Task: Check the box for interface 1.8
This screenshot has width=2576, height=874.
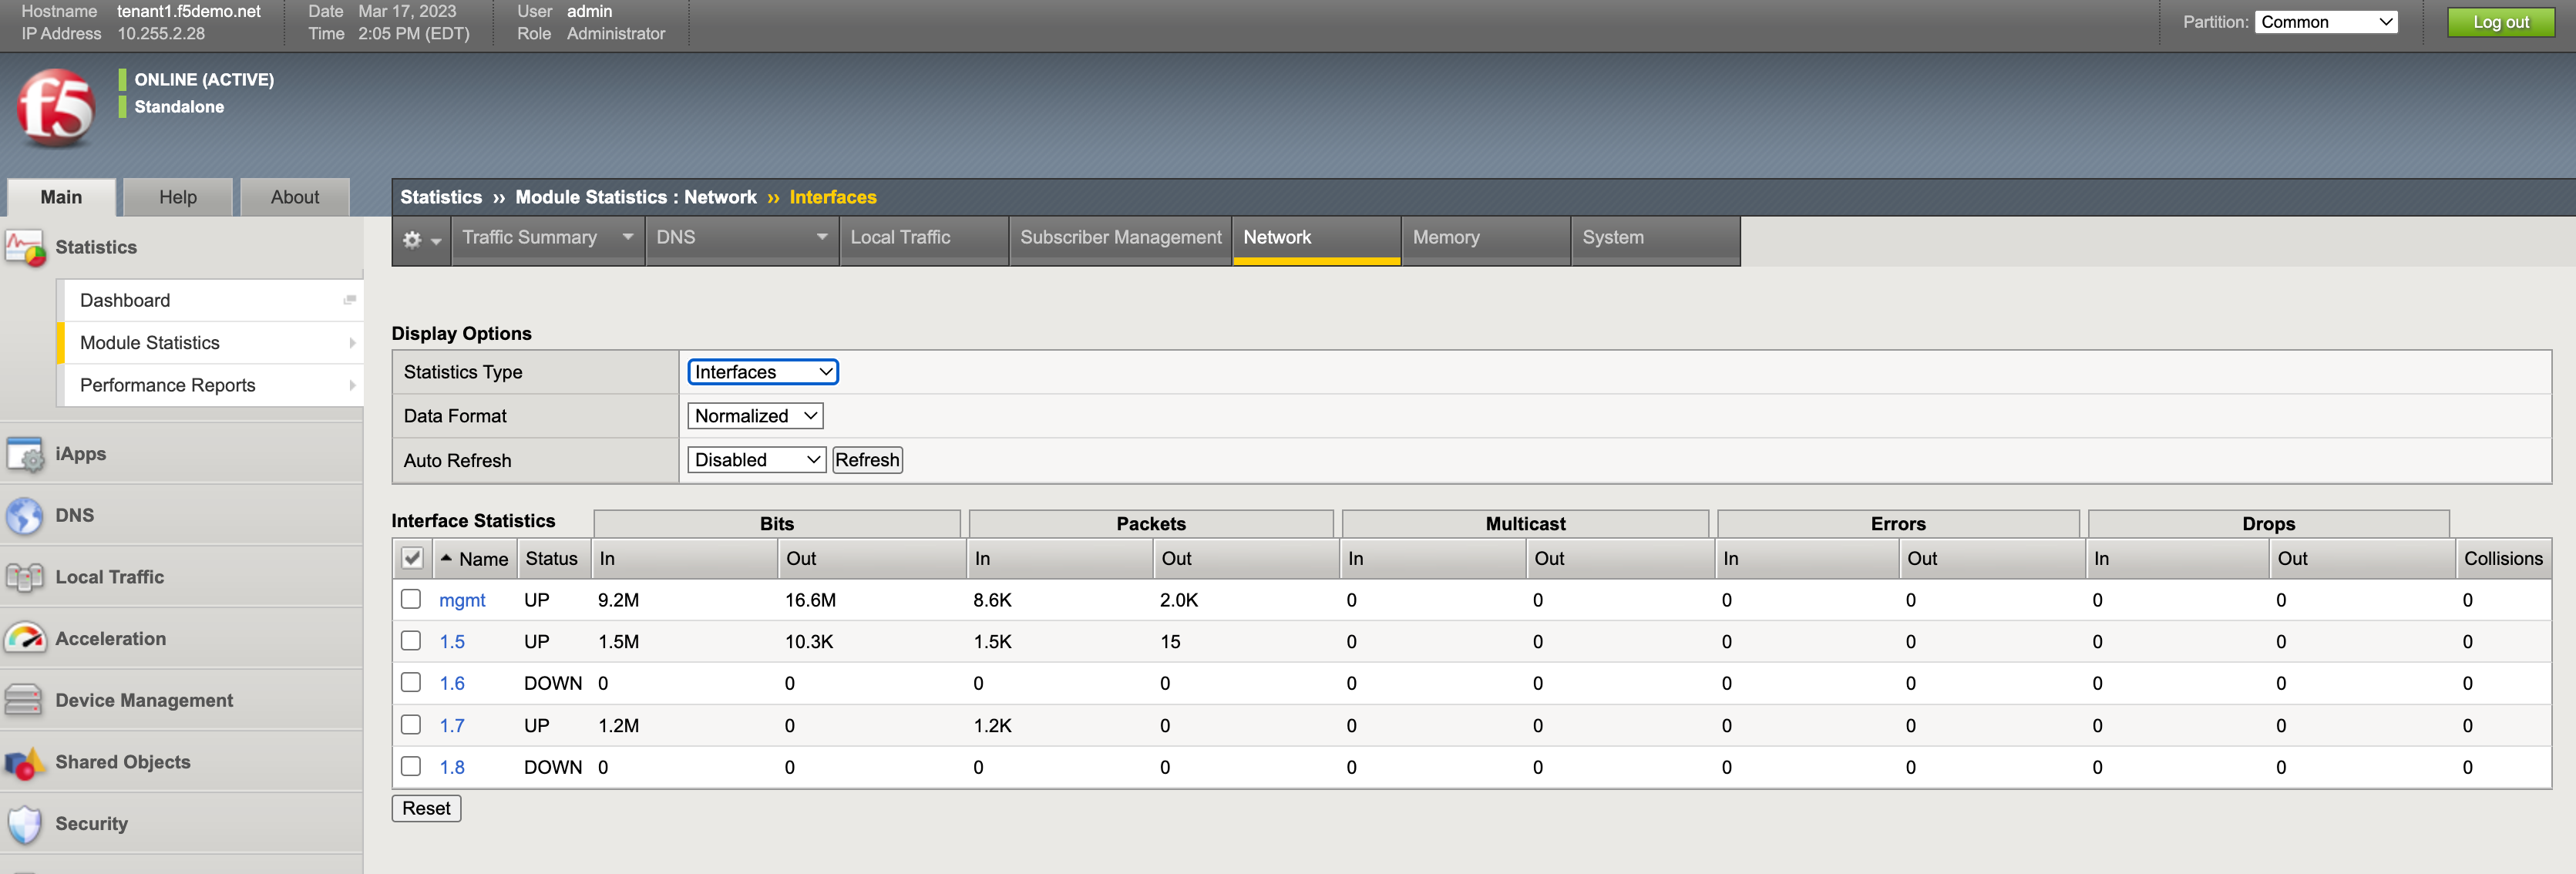Action: pyautogui.click(x=411, y=766)
